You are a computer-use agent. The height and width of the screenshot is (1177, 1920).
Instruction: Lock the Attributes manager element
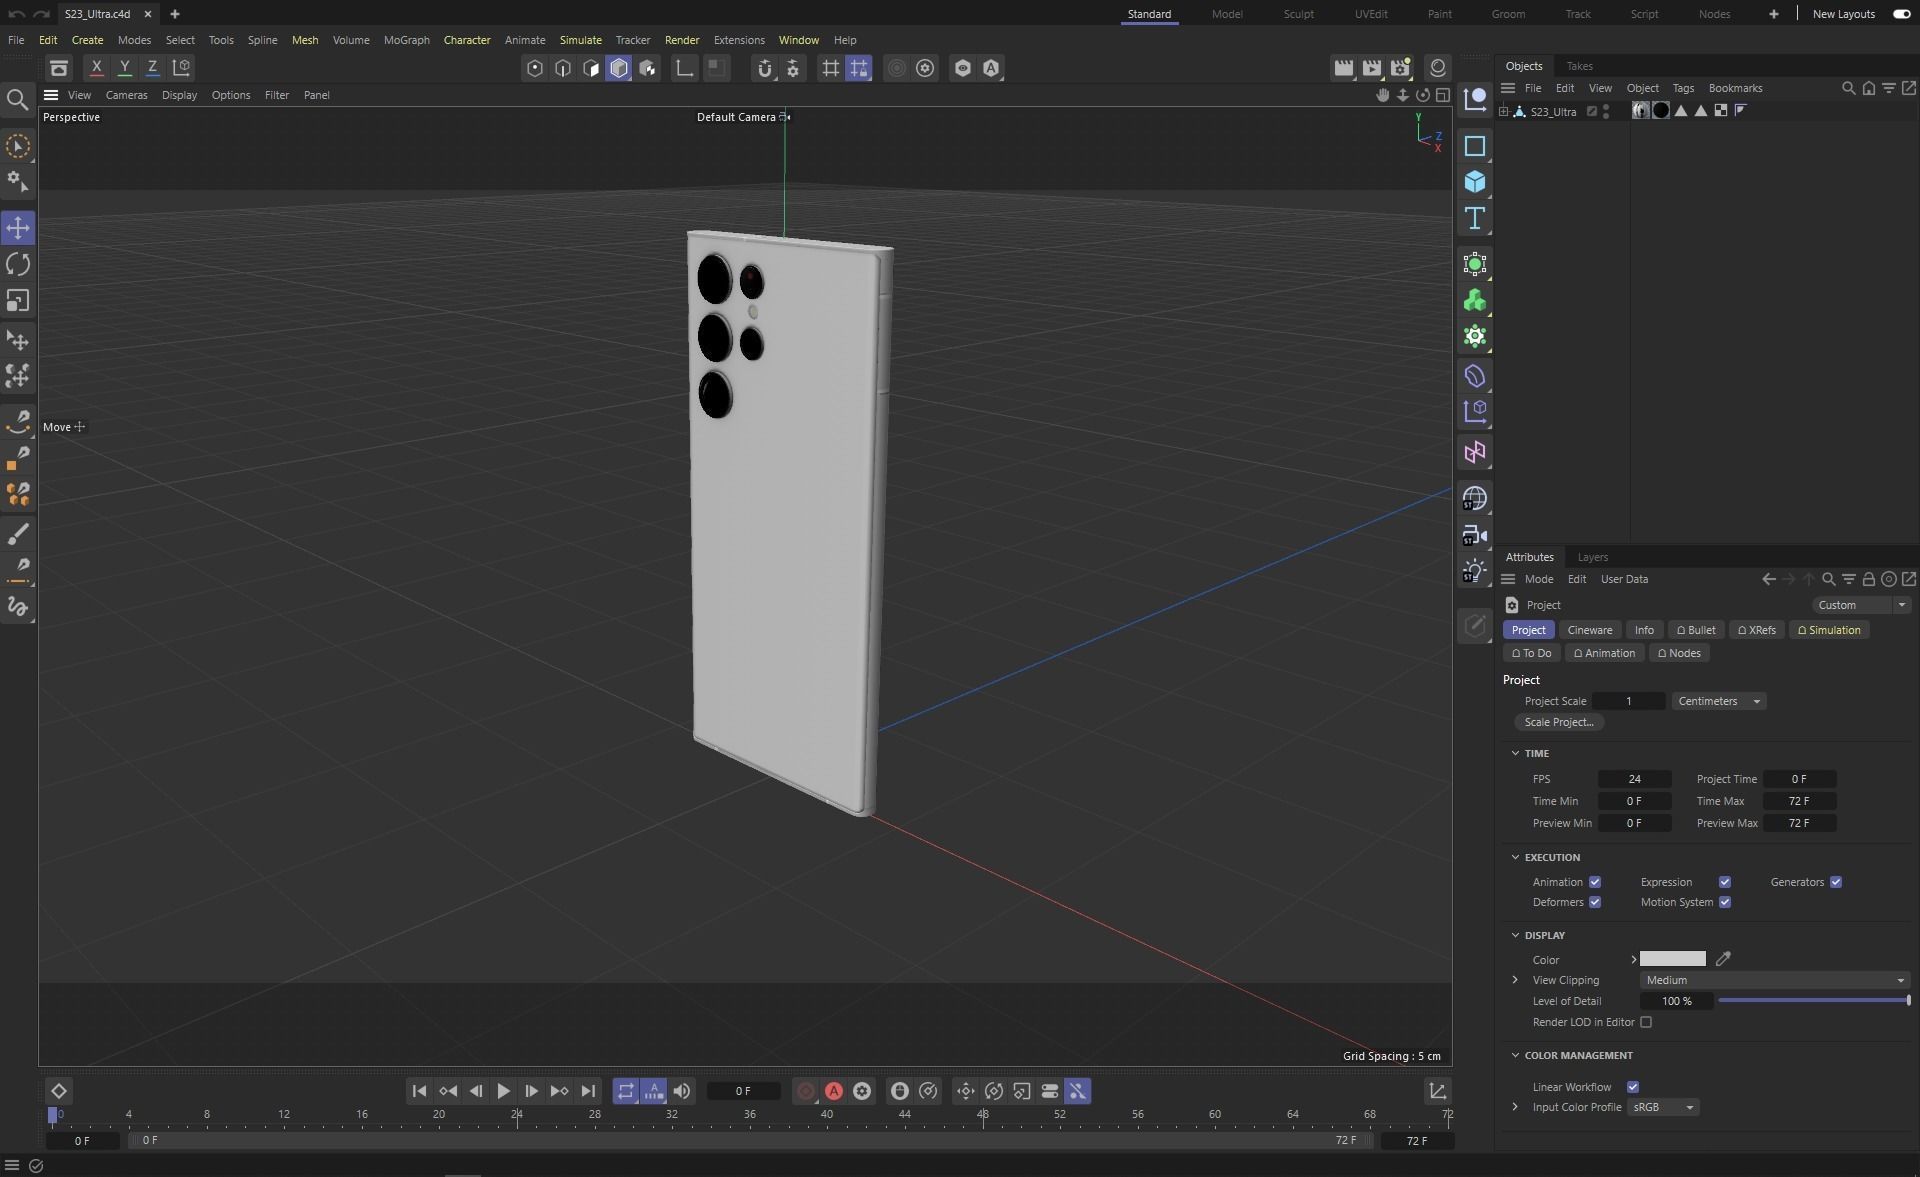[x=1868, y=579]
